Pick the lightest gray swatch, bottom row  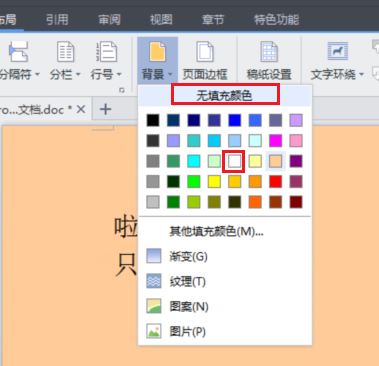click(x=153, y=202)
